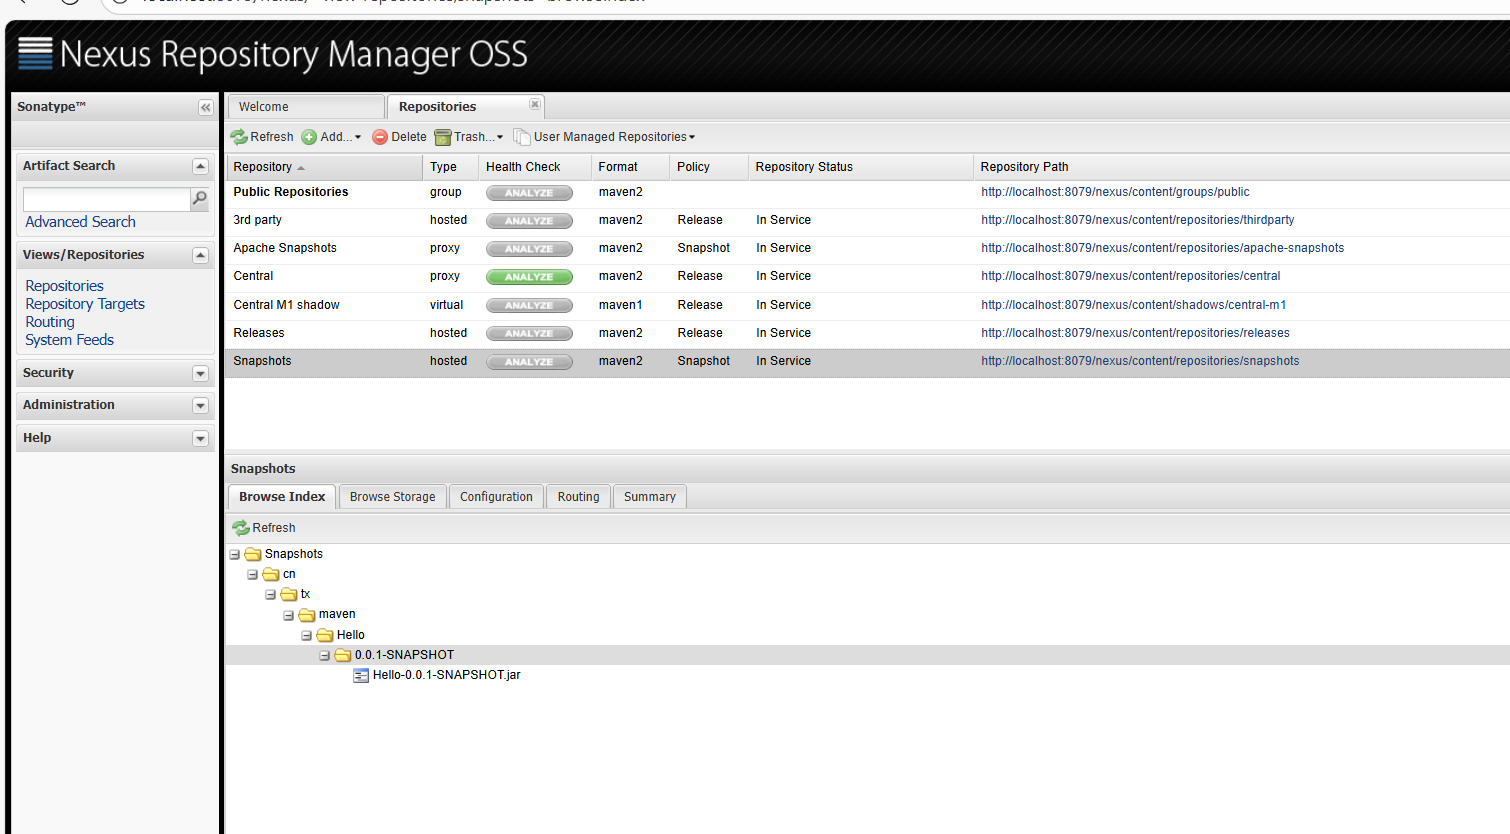Expand the Help panel
Image resolution: width=1510 pixels, height=834 pixels.
click(x=200, y=438)
